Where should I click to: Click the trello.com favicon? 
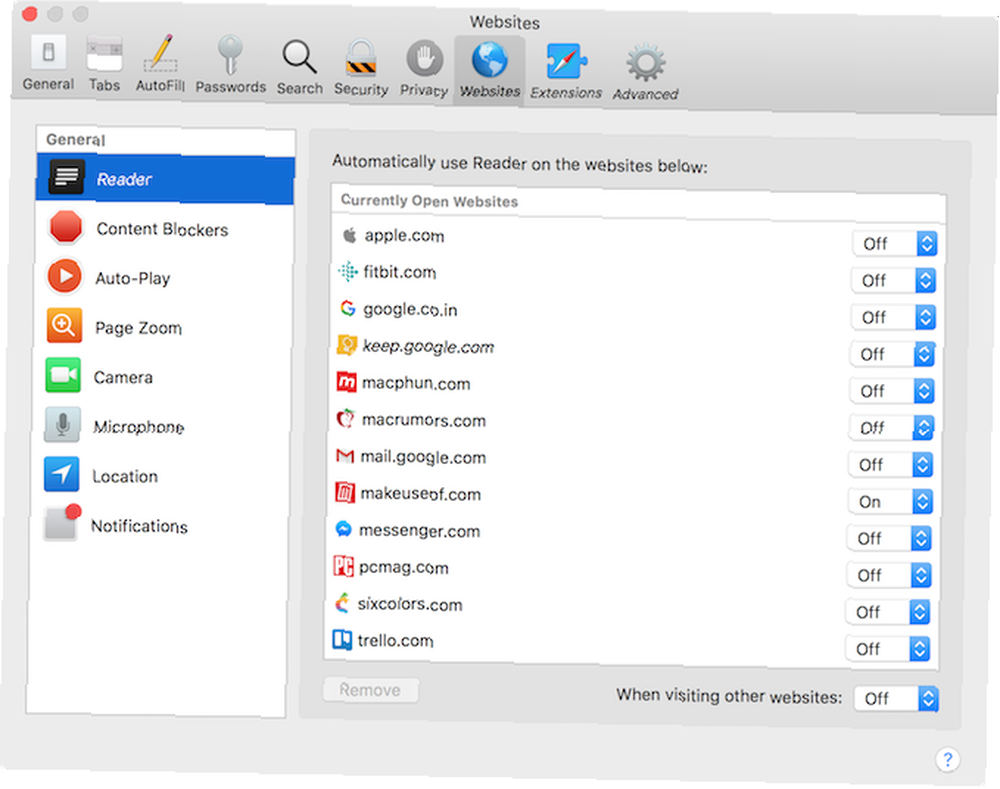[x=342, y=639]
